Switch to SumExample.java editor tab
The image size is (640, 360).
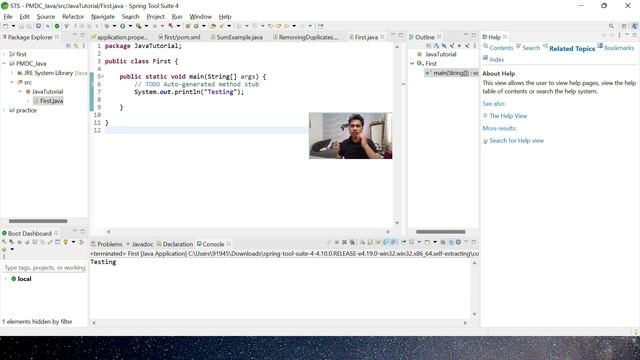click(x=236, y=37)
